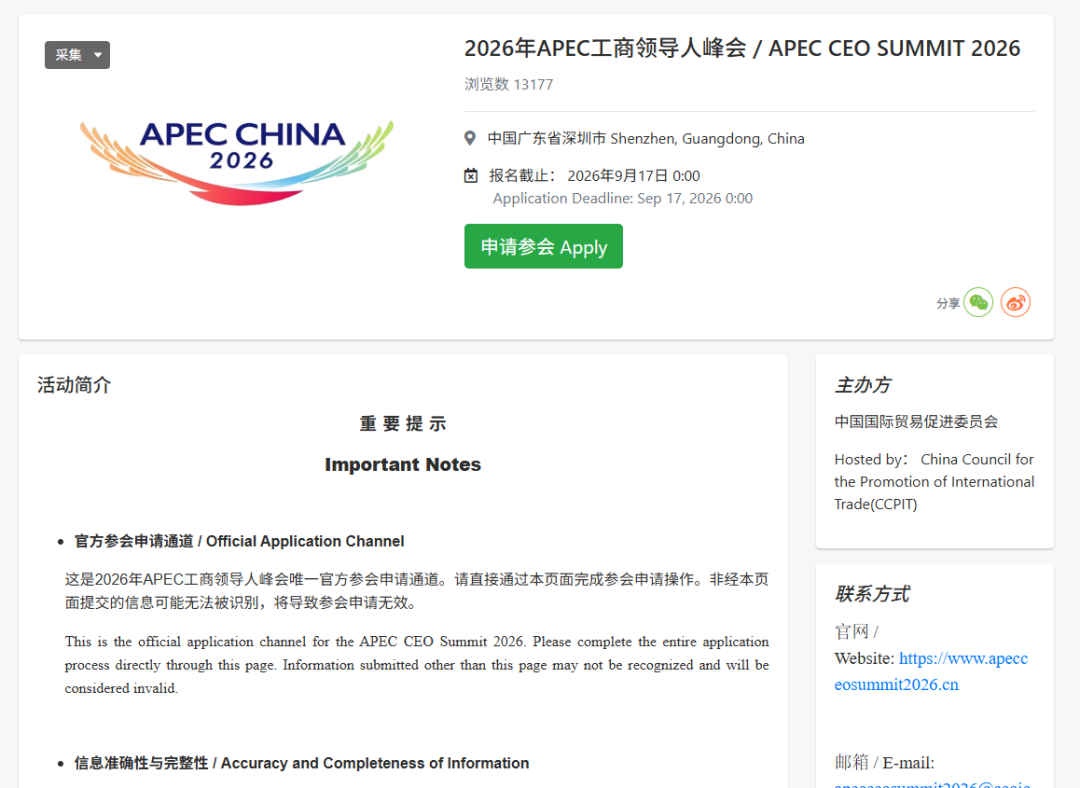The height and width of the screenshot is (788, 1080).
Task: Click the 分享 share label
Action: click(948, 303)
